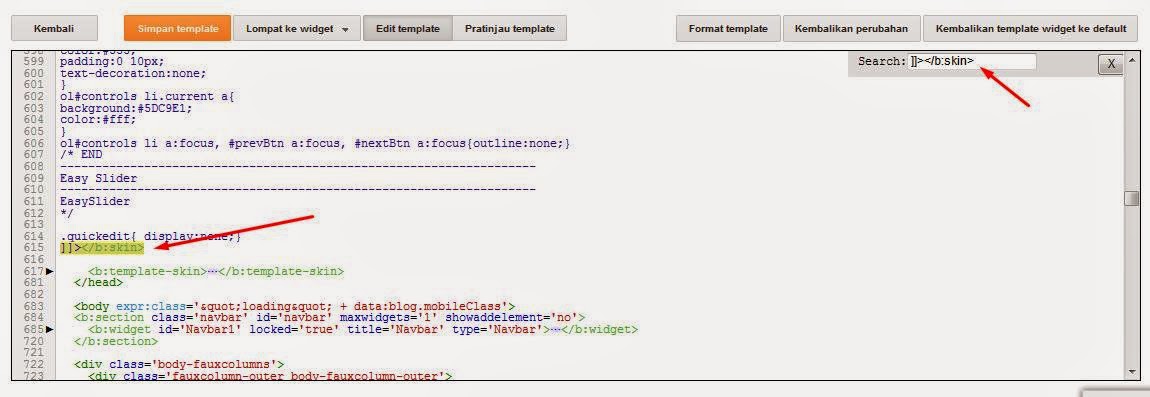Click Kembalikan perubahan button
Screen dimensions: 1150x397
click(x=851, y=29)
